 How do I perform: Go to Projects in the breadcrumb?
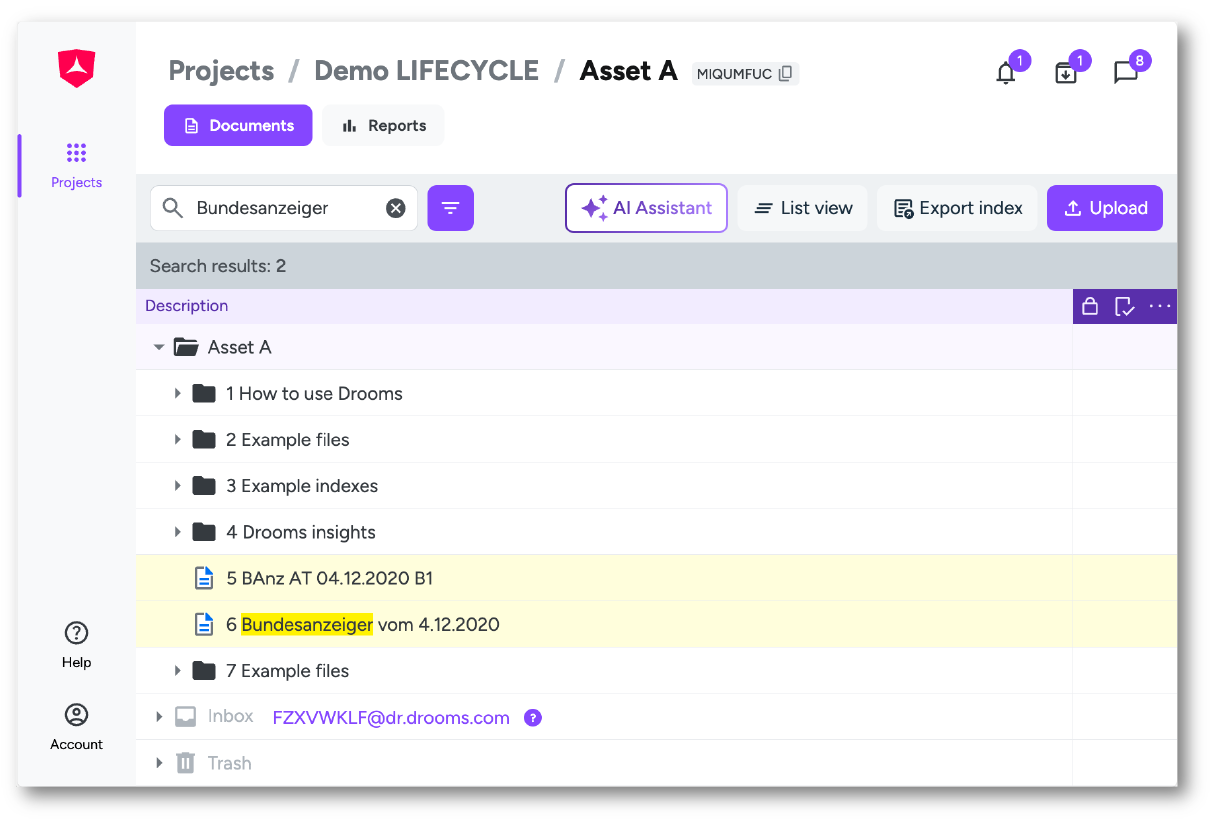pos(221,71)
